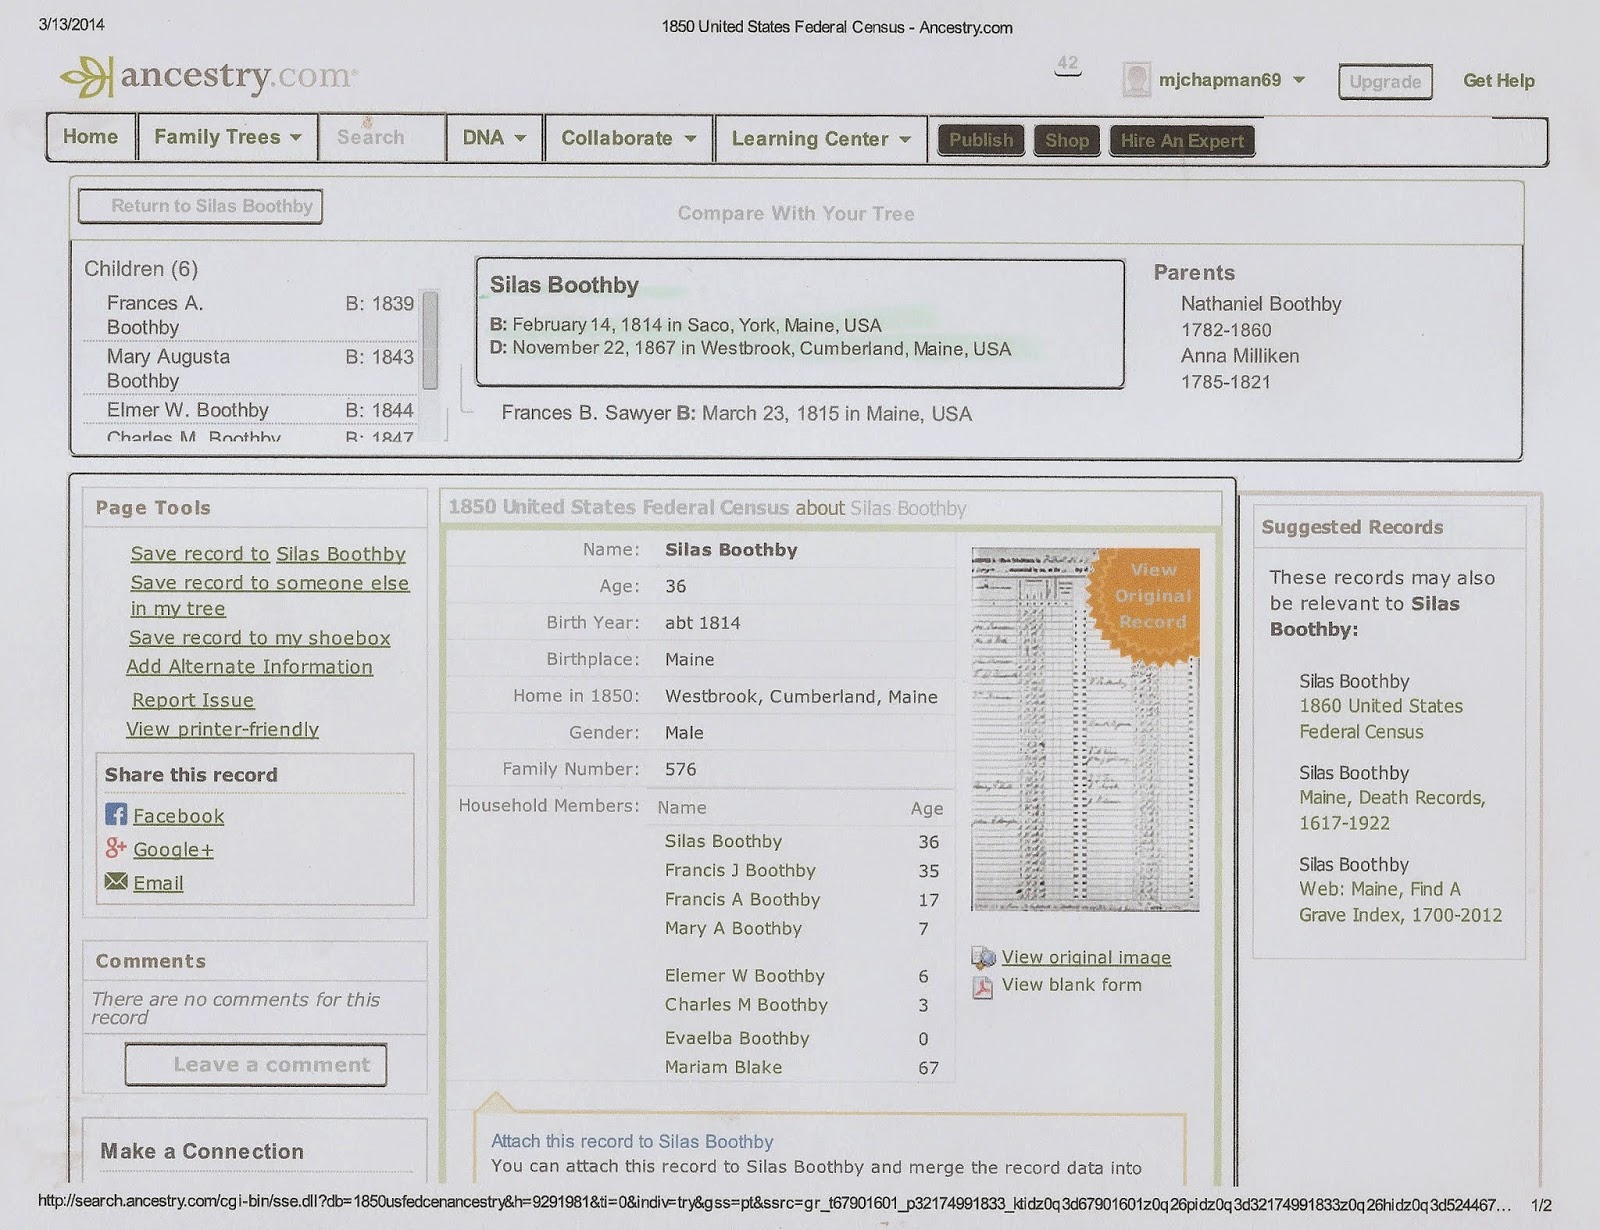Select household member Charles M Boothby
The image size is (1600, 1230).
(746, 1005)
